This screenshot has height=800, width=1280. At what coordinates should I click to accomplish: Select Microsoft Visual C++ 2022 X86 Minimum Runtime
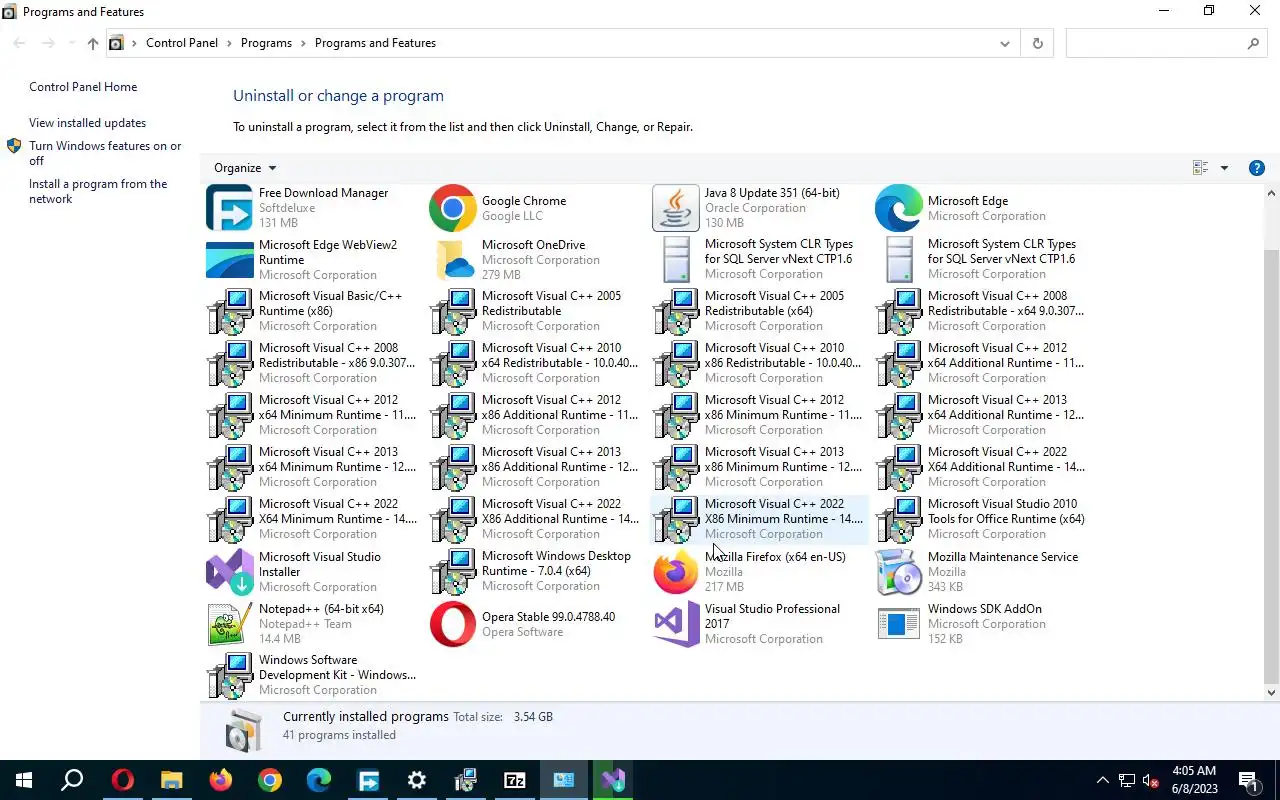tap(760, 520)
